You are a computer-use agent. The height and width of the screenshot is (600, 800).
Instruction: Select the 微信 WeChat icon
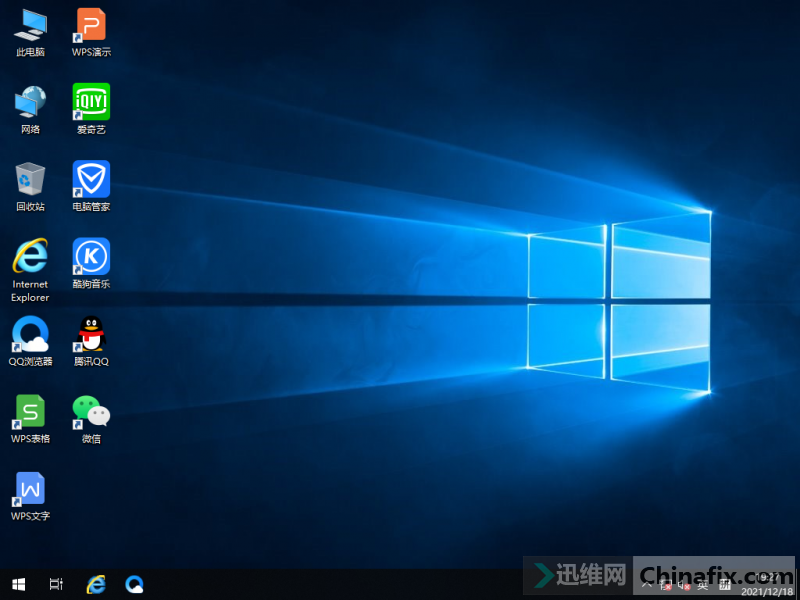(91, 419)
